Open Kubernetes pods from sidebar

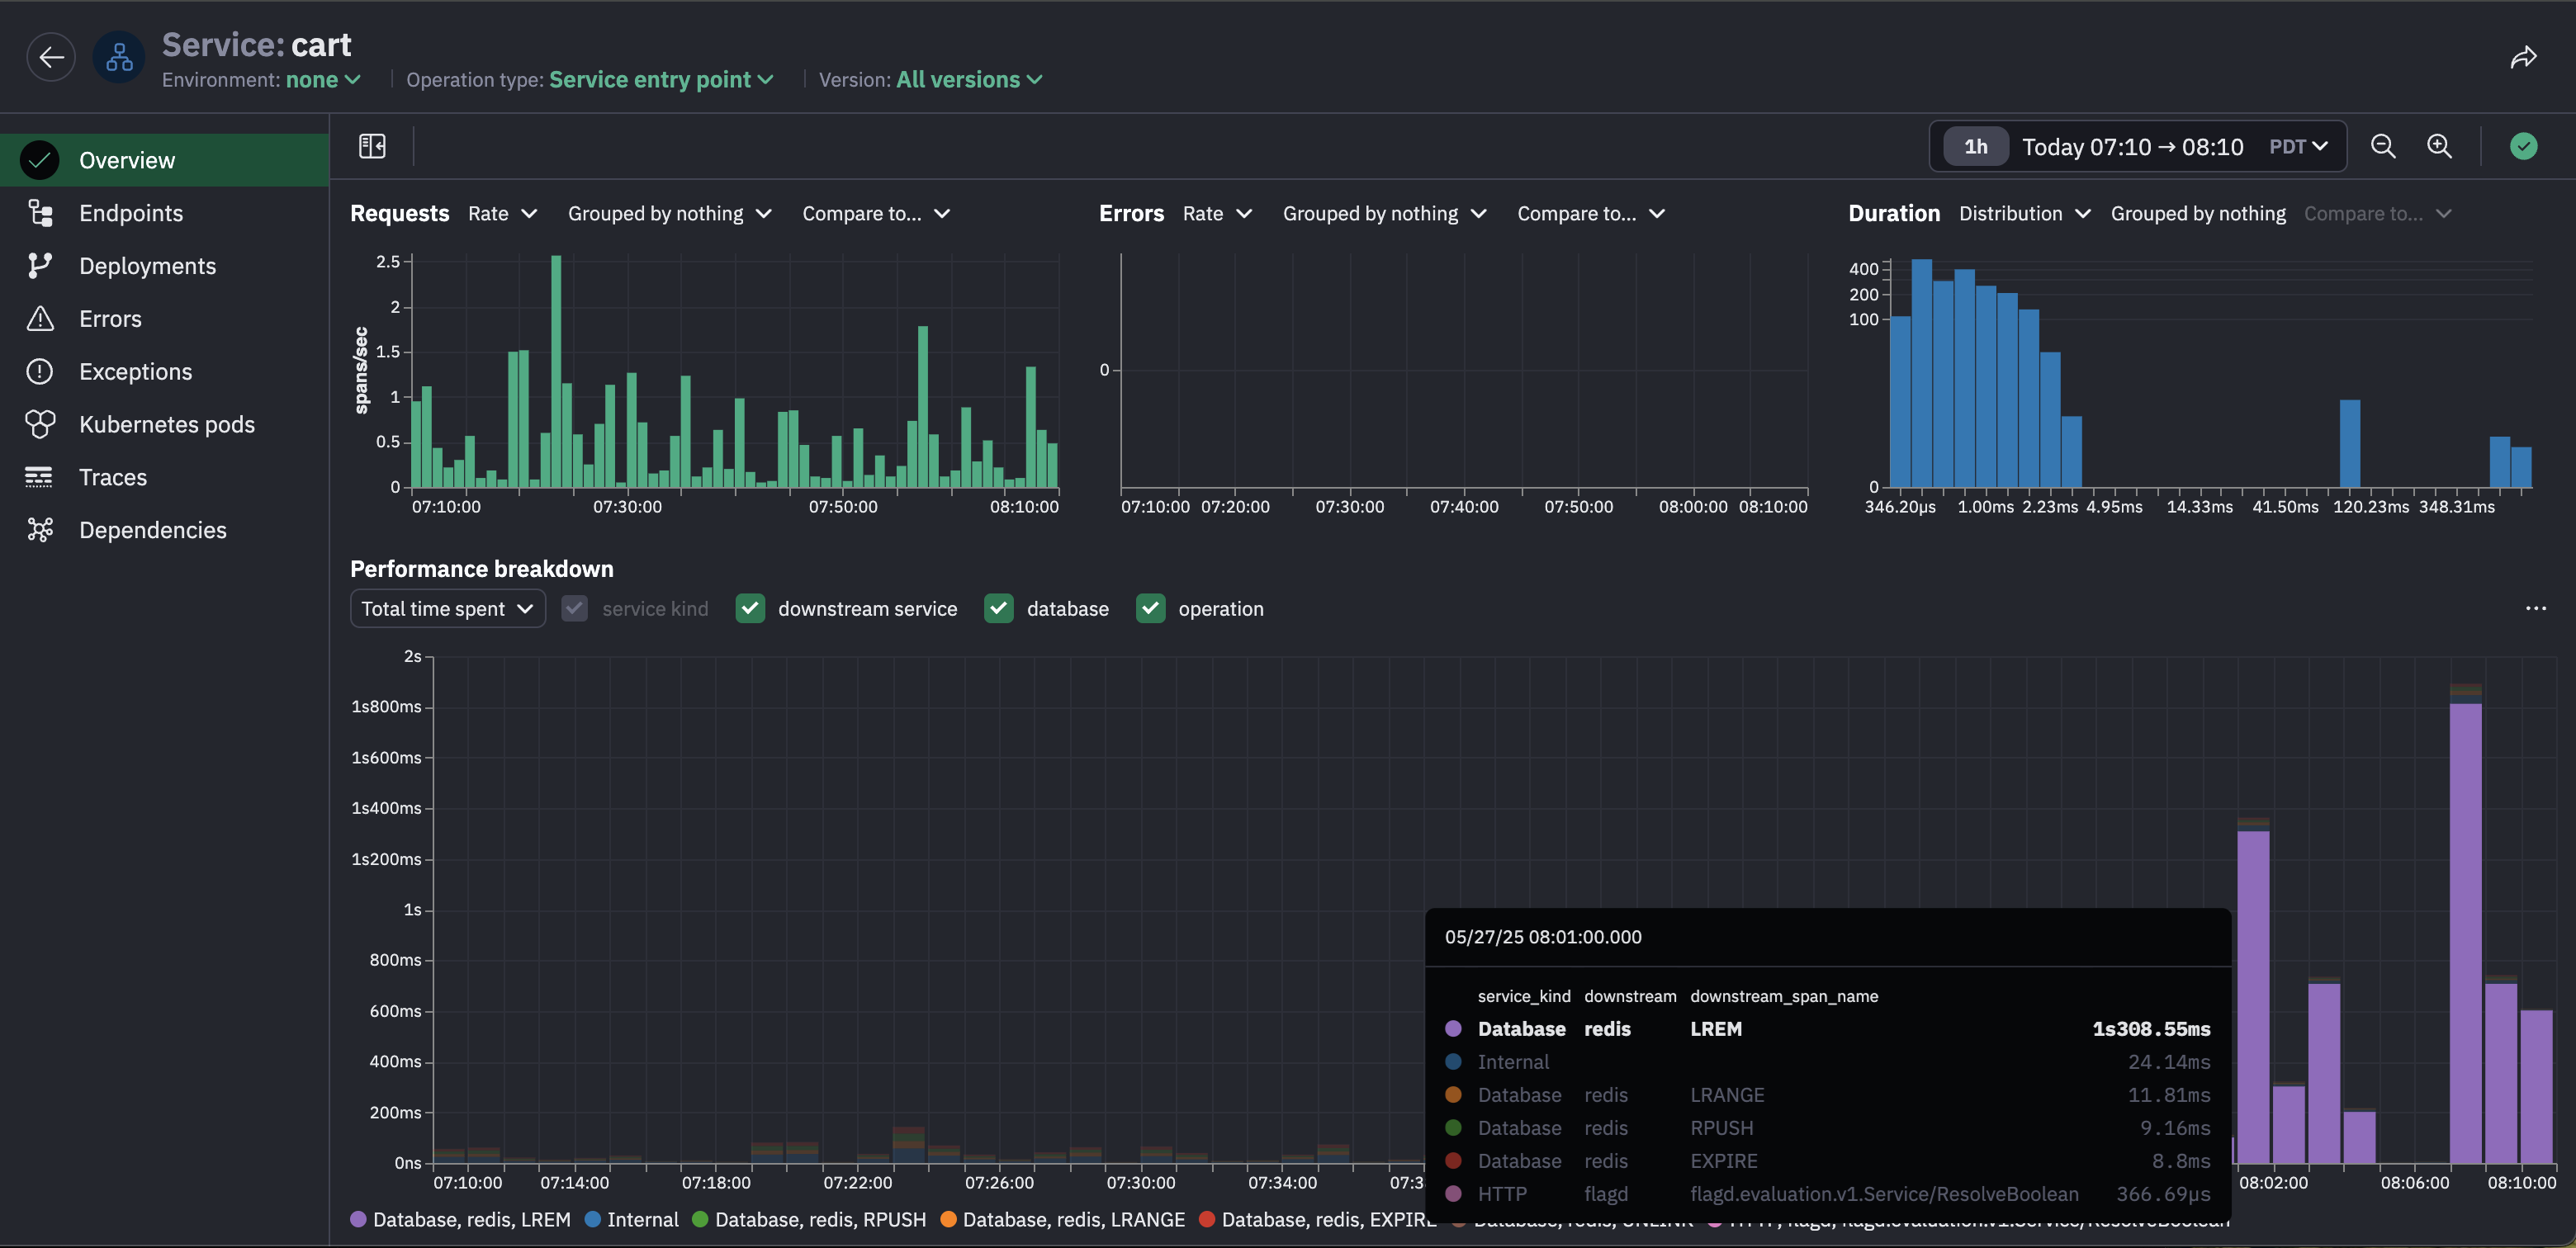166,424
